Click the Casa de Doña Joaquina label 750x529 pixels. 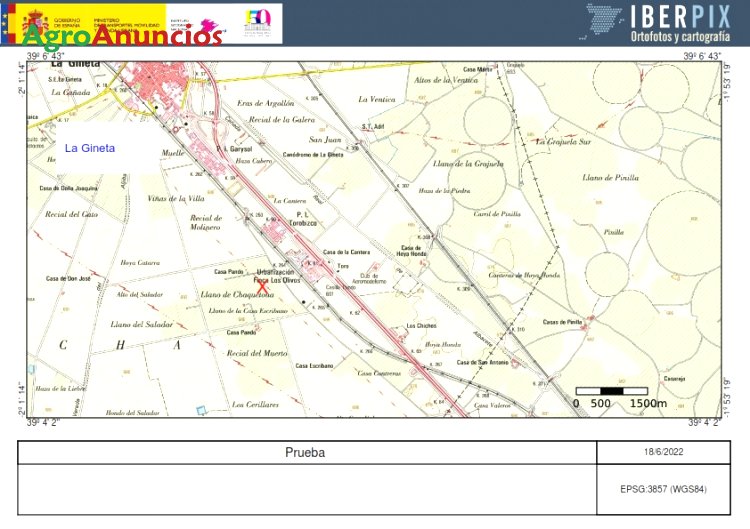pyautogui.click(x=68, y=188)
